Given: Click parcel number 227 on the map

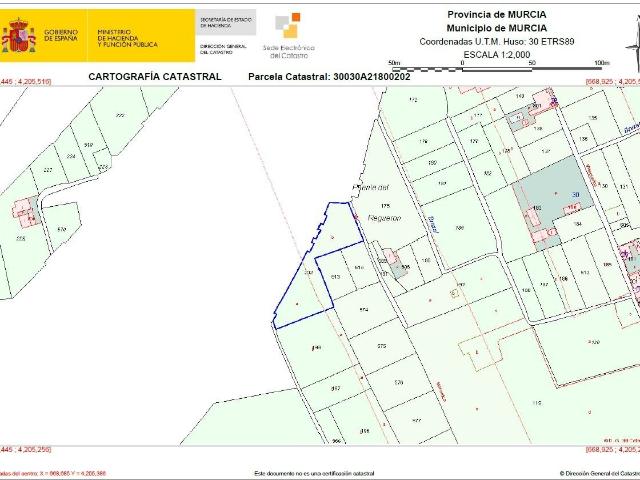Looking at the screenshot, I should [x=48, y=170].
